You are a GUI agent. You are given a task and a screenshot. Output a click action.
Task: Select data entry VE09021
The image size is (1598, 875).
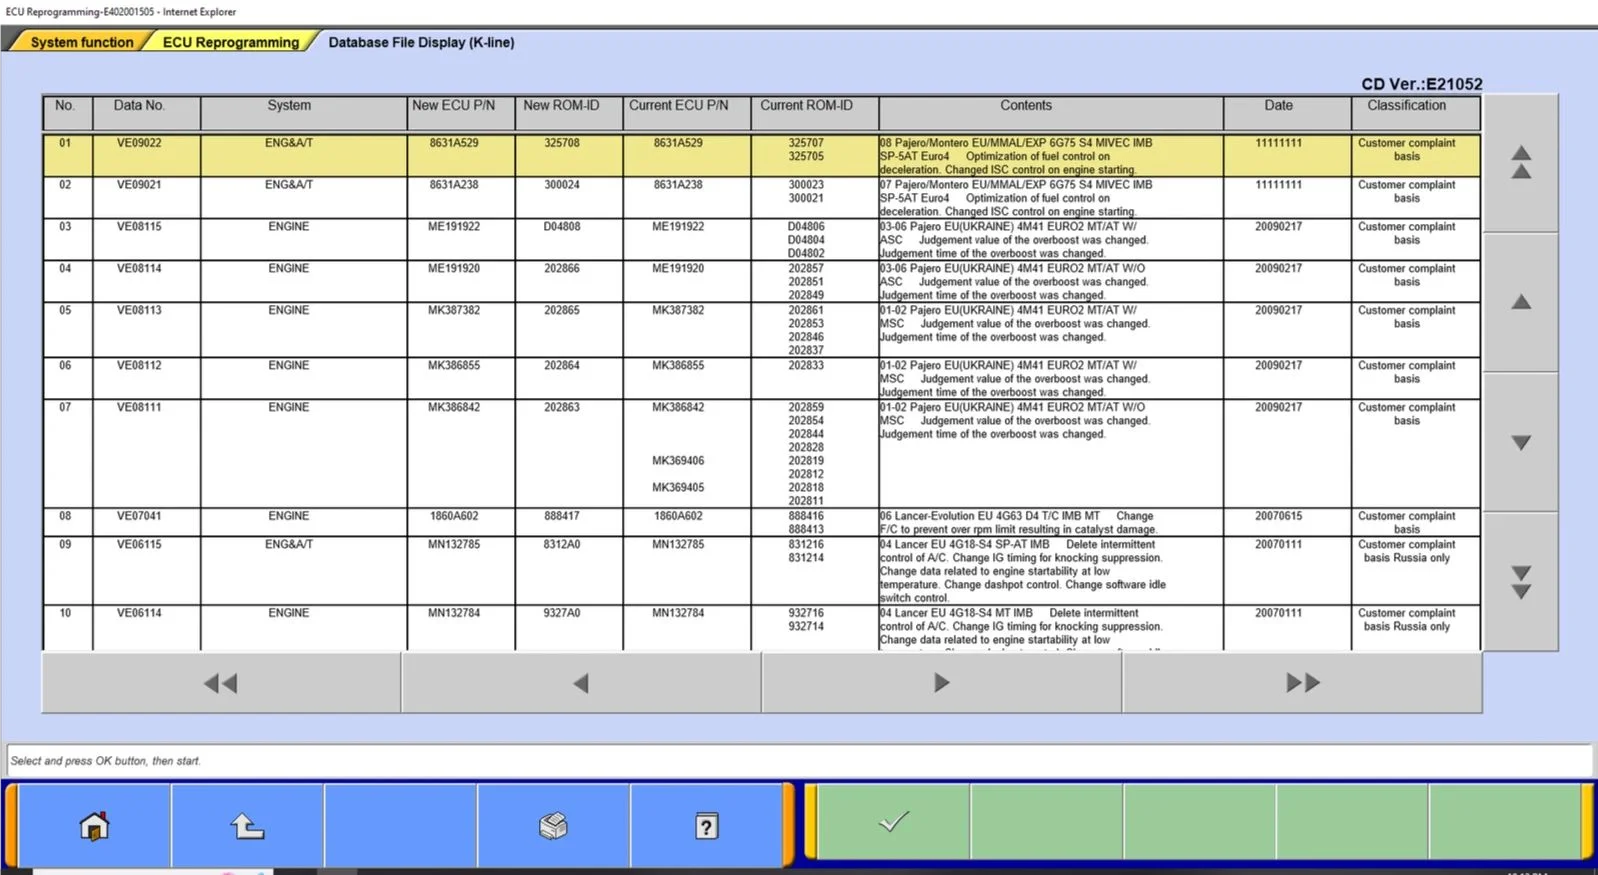[x=139, y=185]
